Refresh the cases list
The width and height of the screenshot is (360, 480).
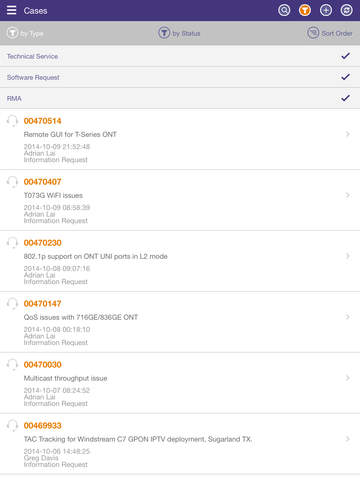pos(346,10)
